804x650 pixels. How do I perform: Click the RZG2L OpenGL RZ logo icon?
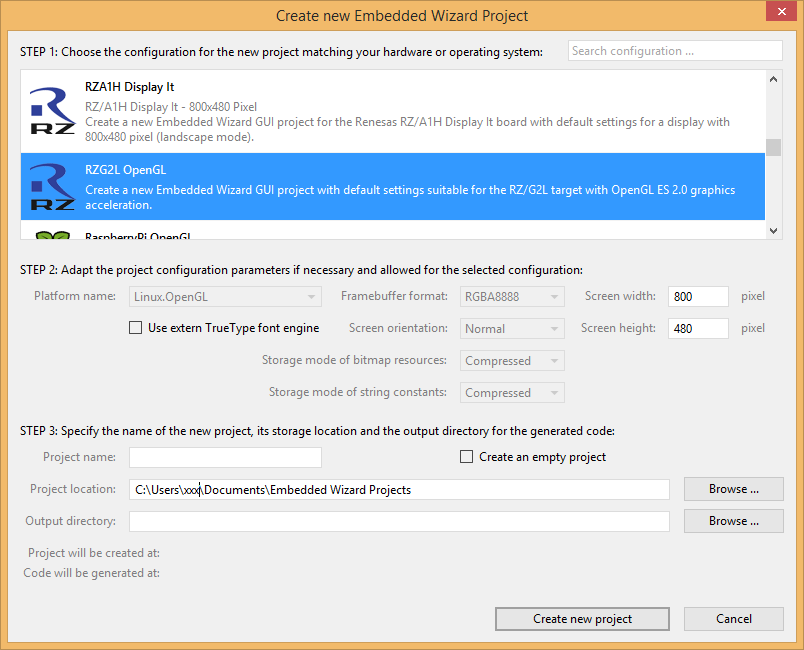click(52, 187)
